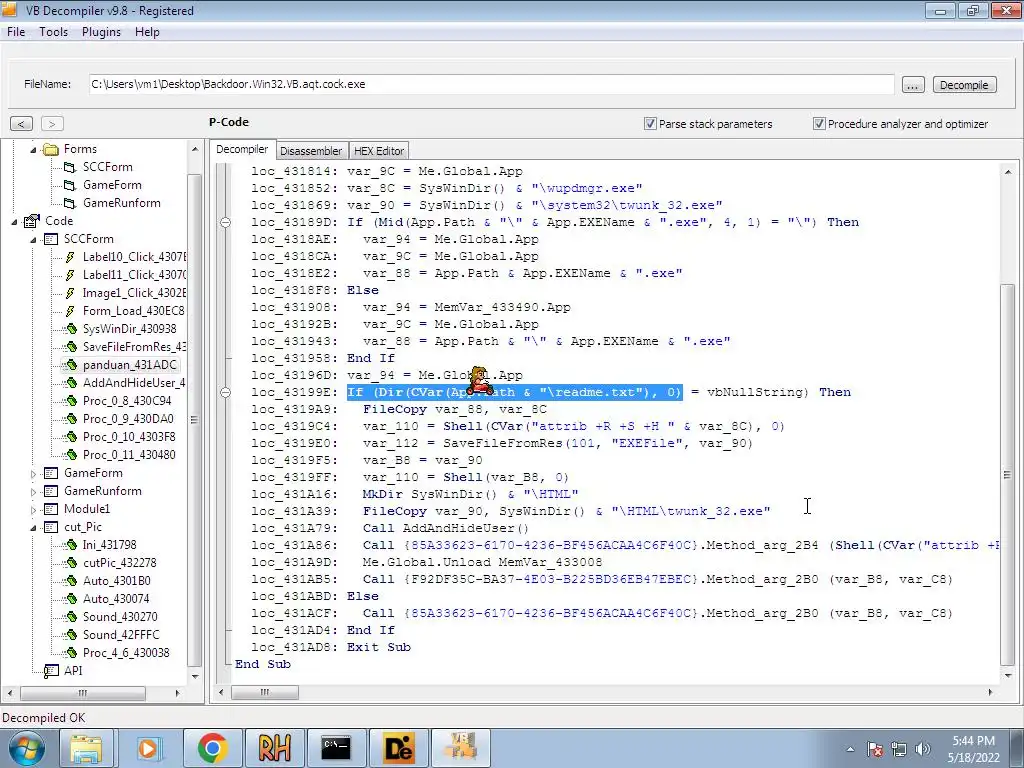Click the SCCForm form icon under Forms
The width and height of the screenshot is (1024, 768).
coord(69,167)
